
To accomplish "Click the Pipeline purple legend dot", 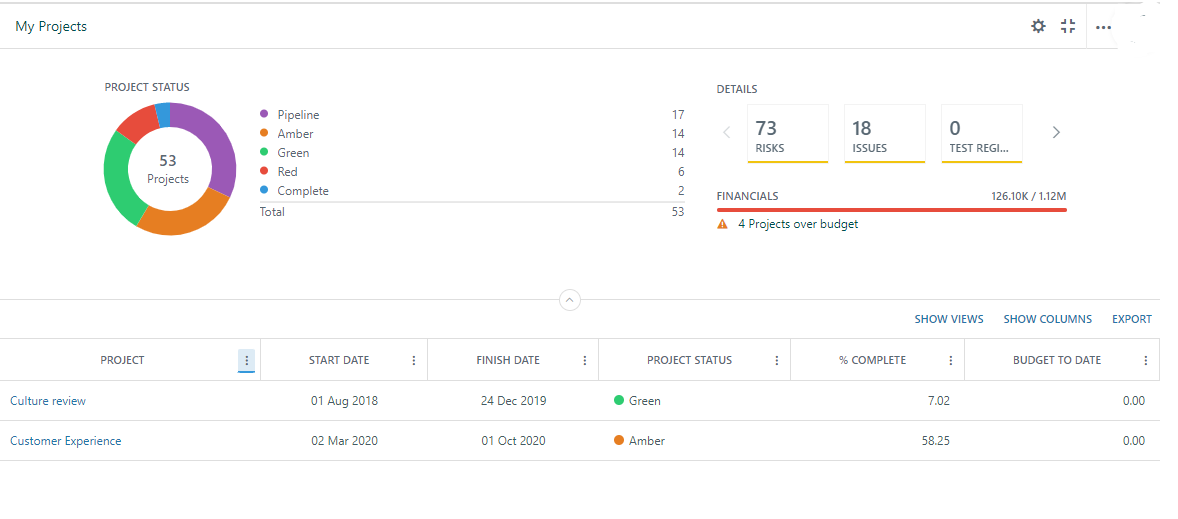I will pyautogui.click(x=264, y=114).
